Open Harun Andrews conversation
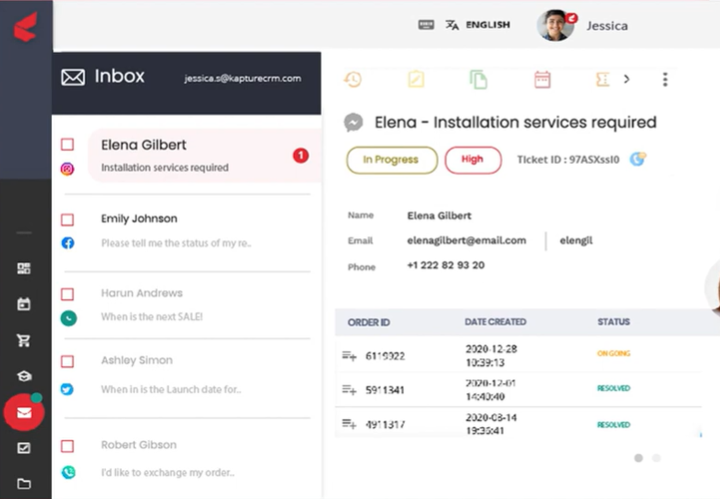This screenshot has height=499, width=720. click(188, 305)
